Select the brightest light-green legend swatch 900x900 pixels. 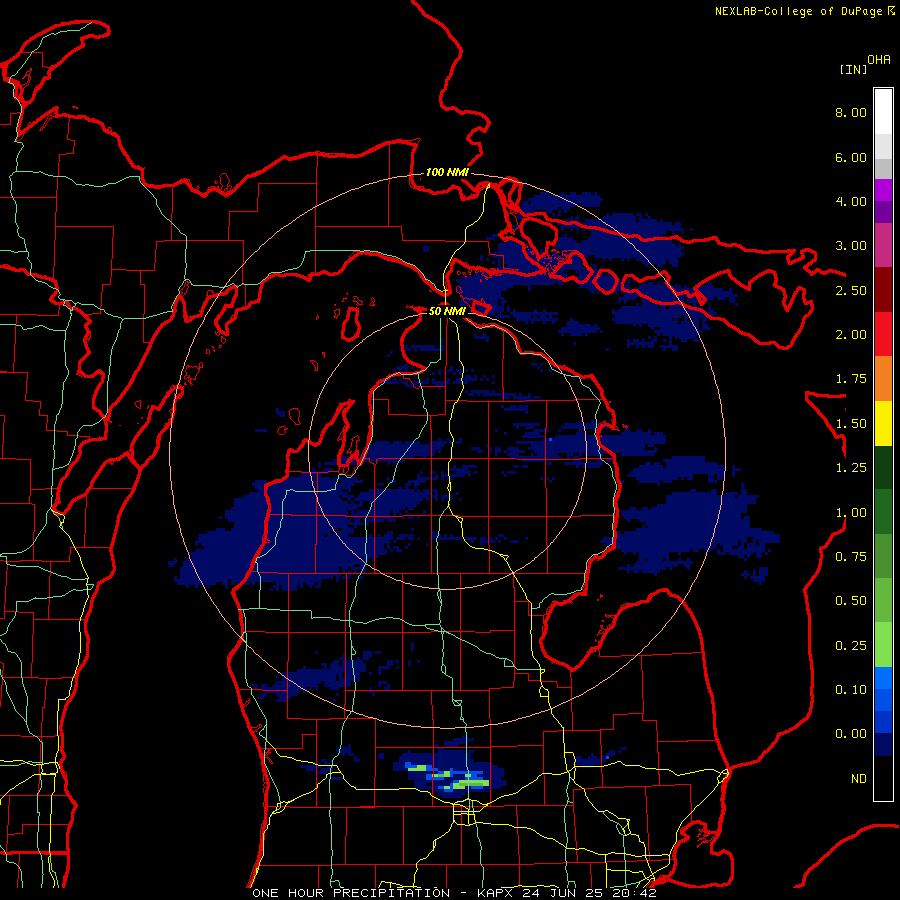[x=883, y=645]
